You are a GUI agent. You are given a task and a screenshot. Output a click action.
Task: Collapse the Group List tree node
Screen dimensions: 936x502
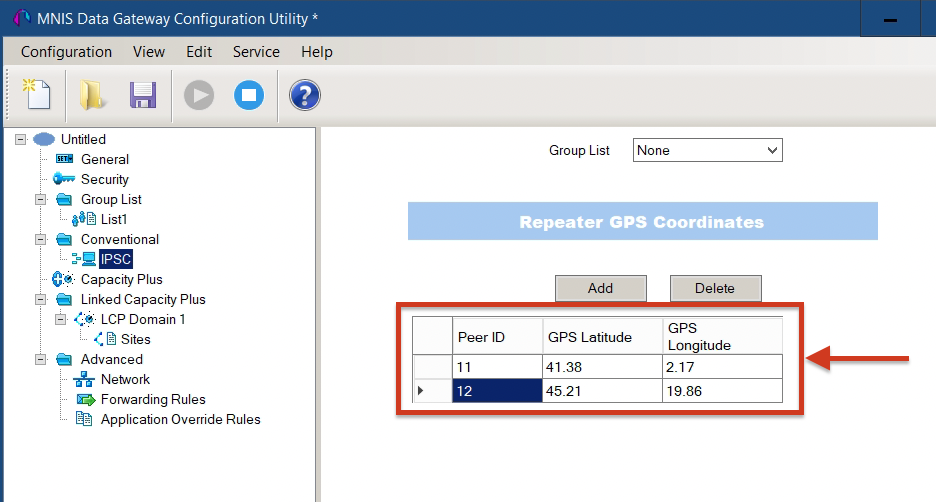(41, 199)
